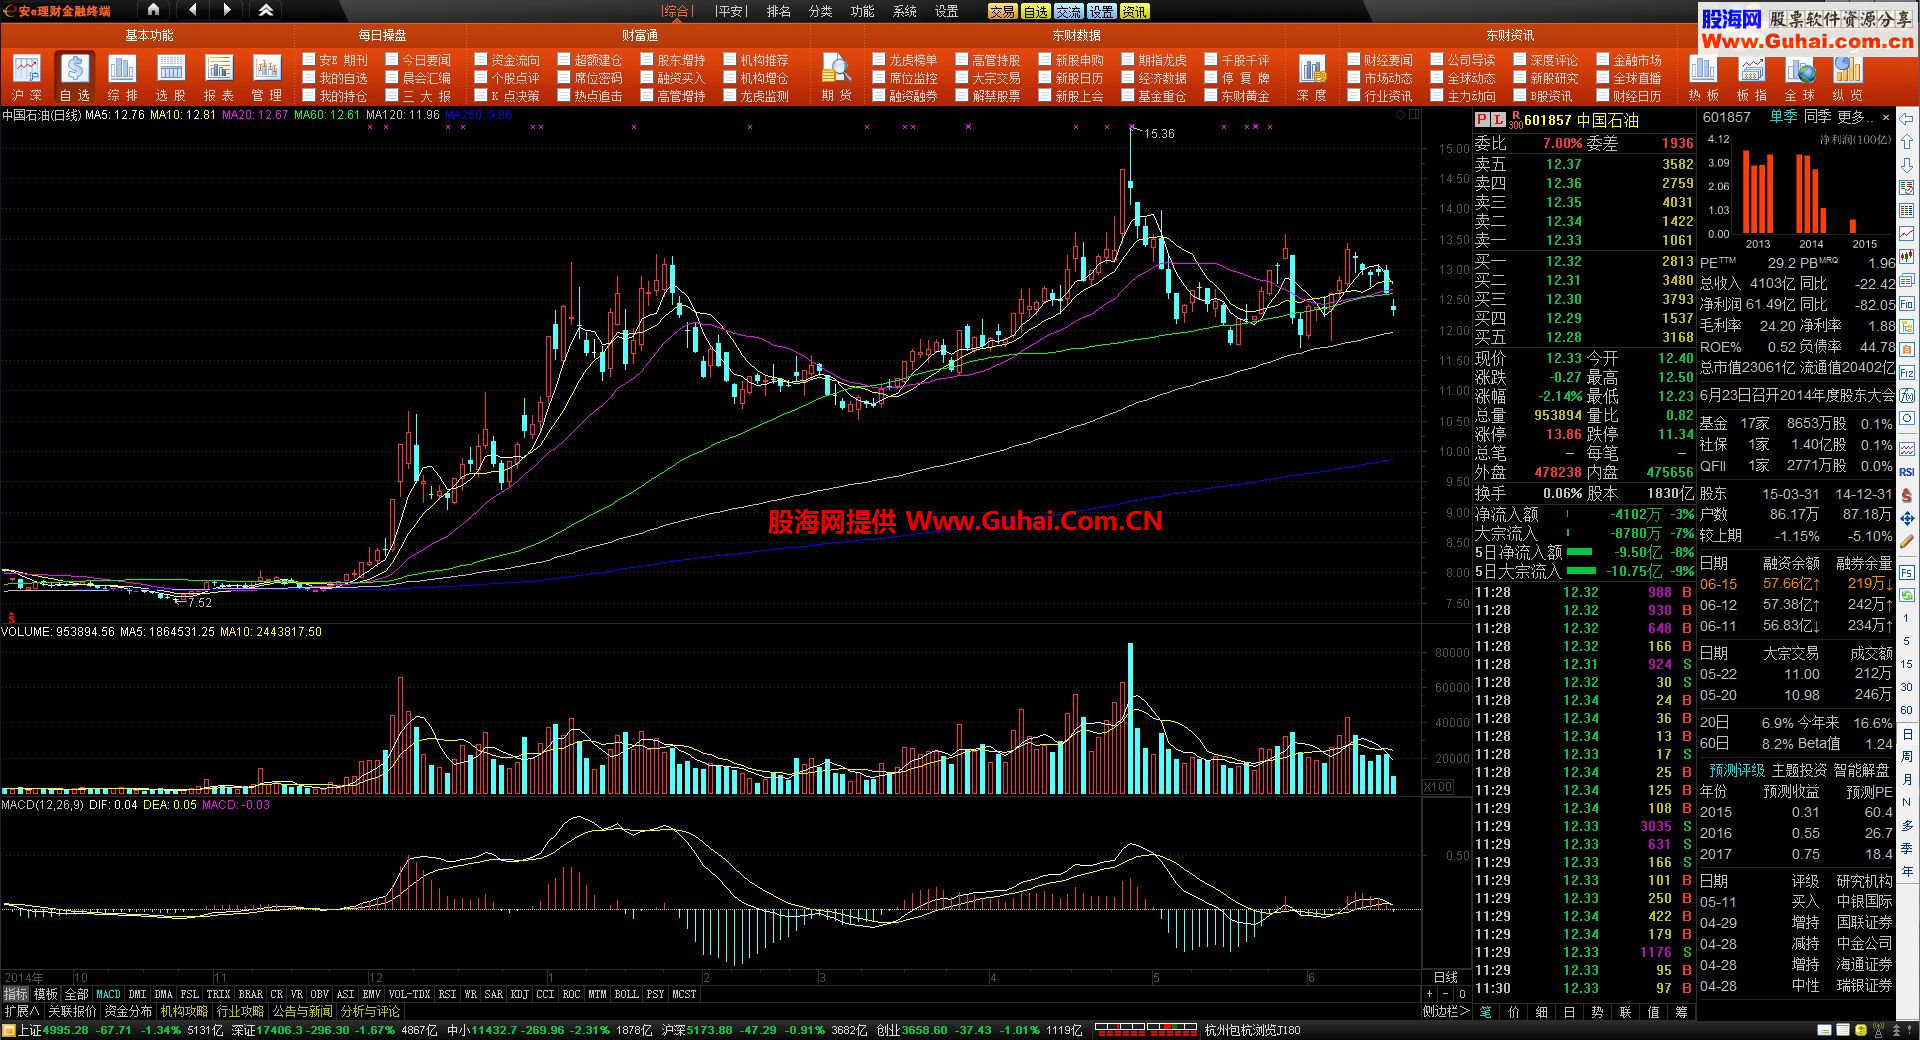1920x1040 pixels.
Task: Tick the 财经要闻 checkbox
Action: click(x=1354, y=60)
